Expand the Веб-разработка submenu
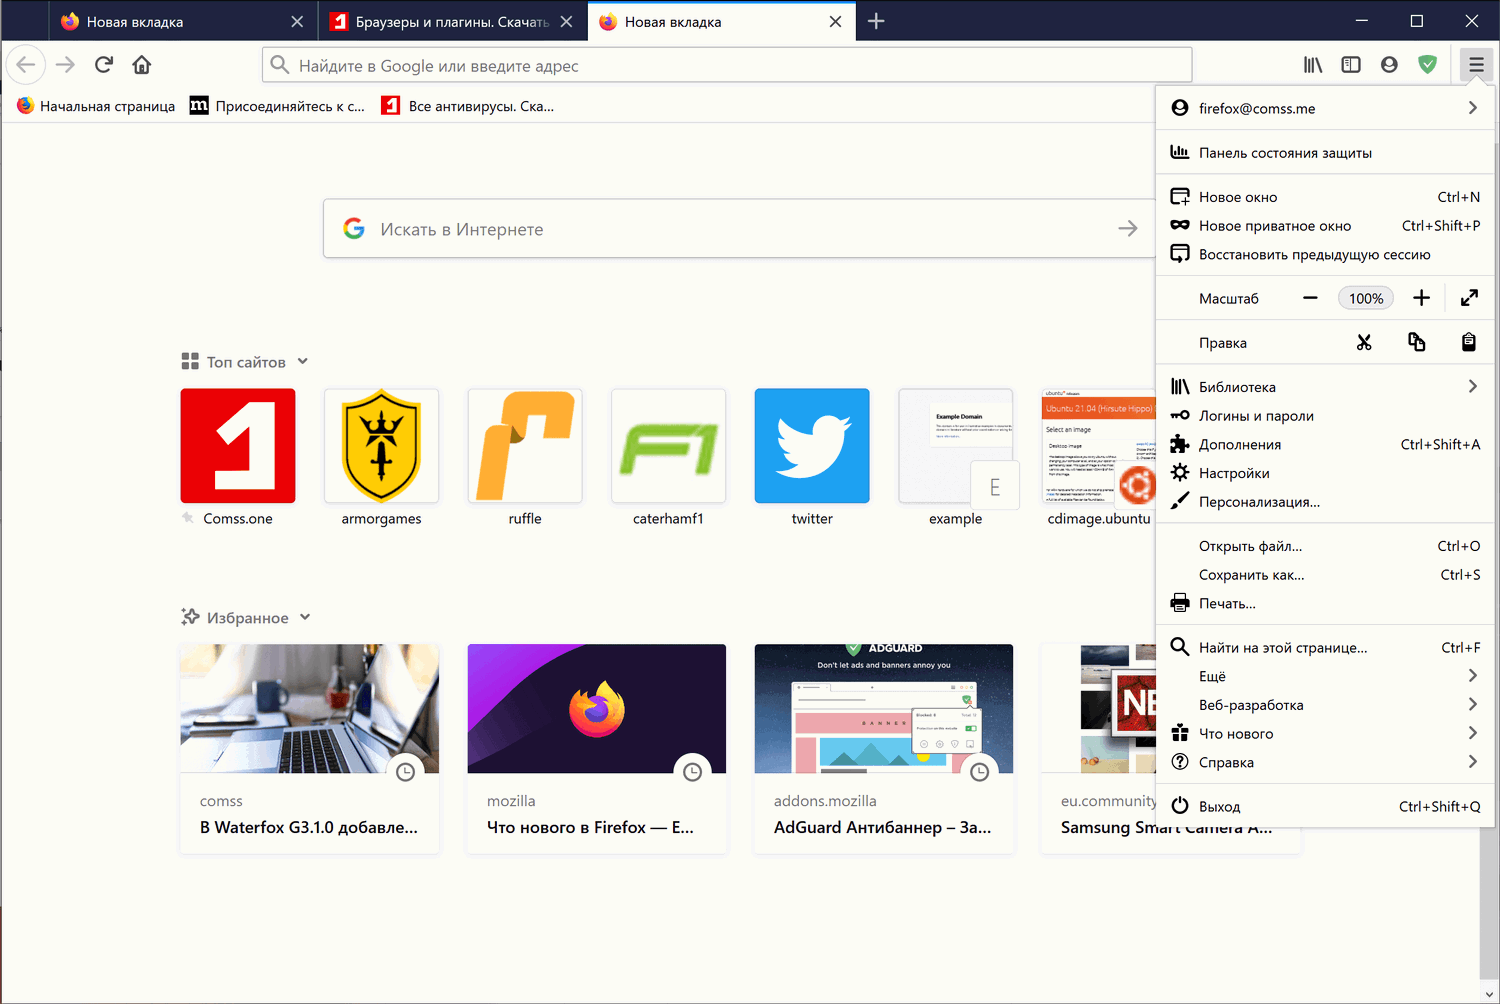Screen dimensions: 1500x1004 coord(1473,705)
